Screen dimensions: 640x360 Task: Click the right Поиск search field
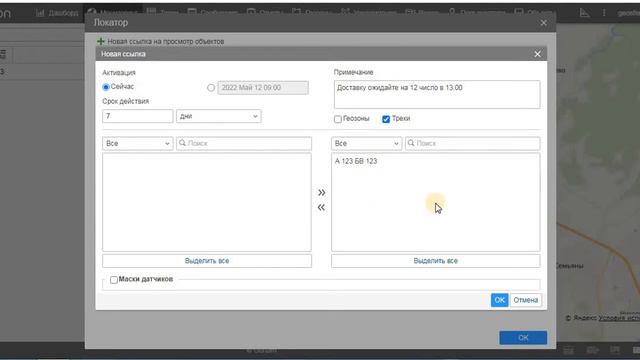(x=473, y=143)
